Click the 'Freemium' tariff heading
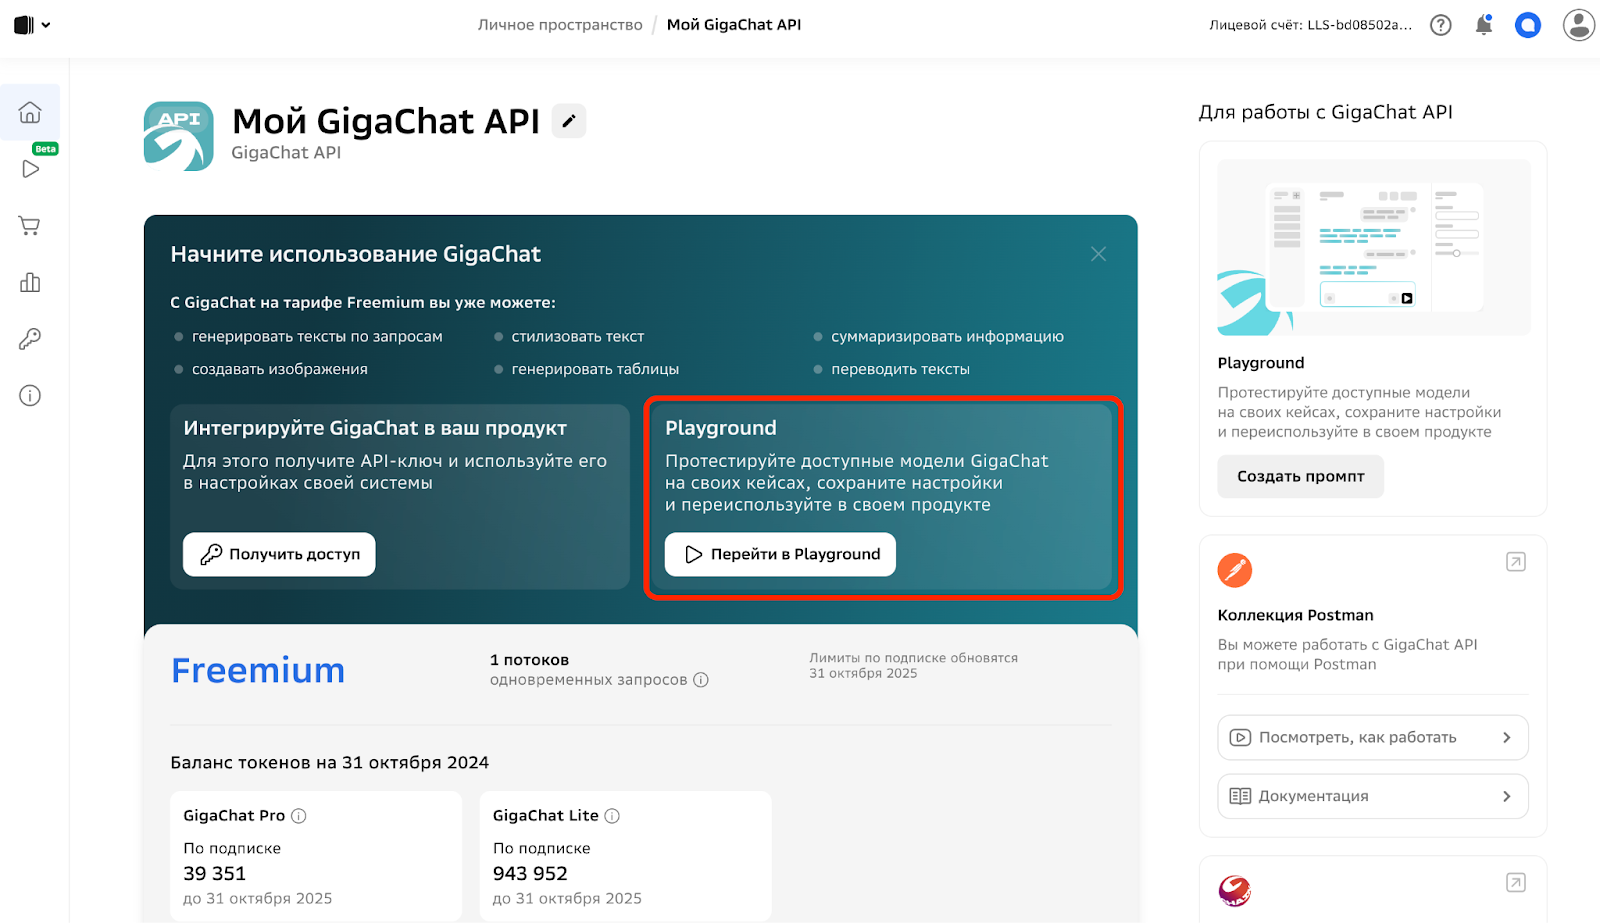The width and height of the screenshot is (1600, 923). 258,670
